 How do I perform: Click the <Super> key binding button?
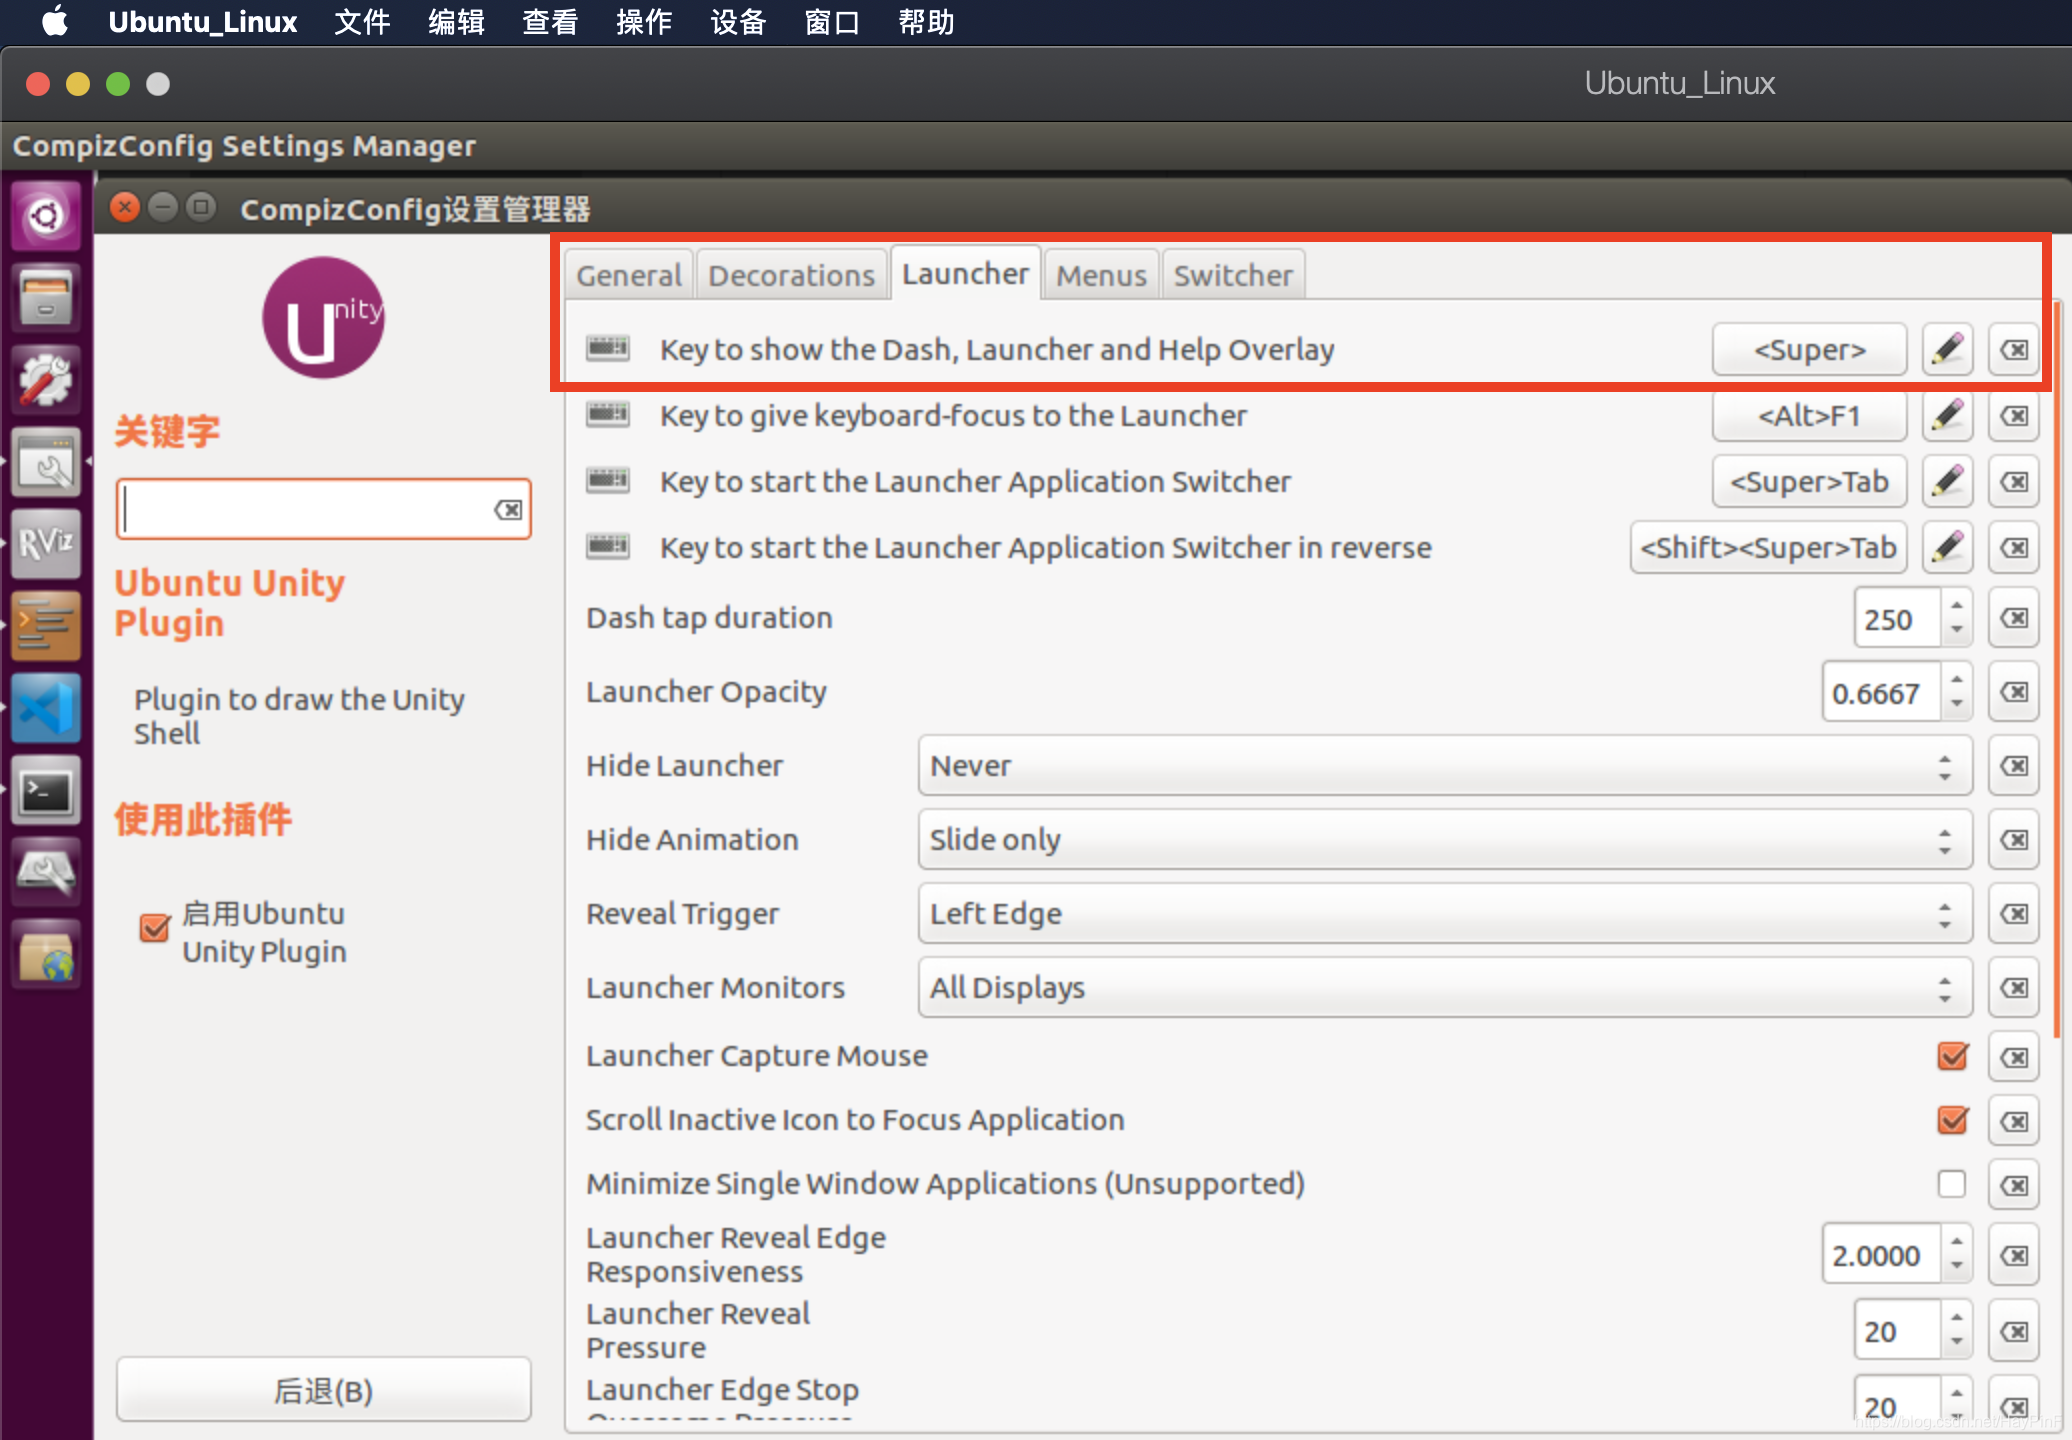1809,349
